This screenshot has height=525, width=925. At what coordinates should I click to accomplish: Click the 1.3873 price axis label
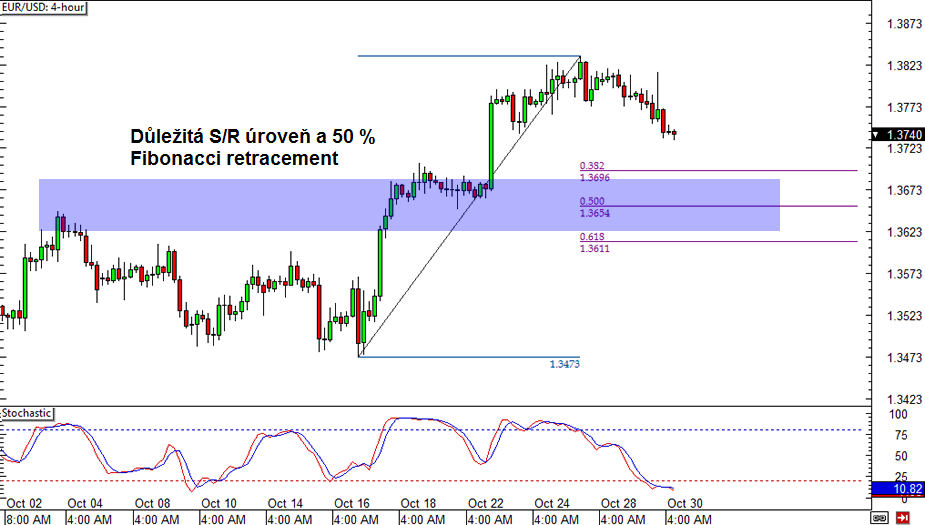tap(904, 24)
